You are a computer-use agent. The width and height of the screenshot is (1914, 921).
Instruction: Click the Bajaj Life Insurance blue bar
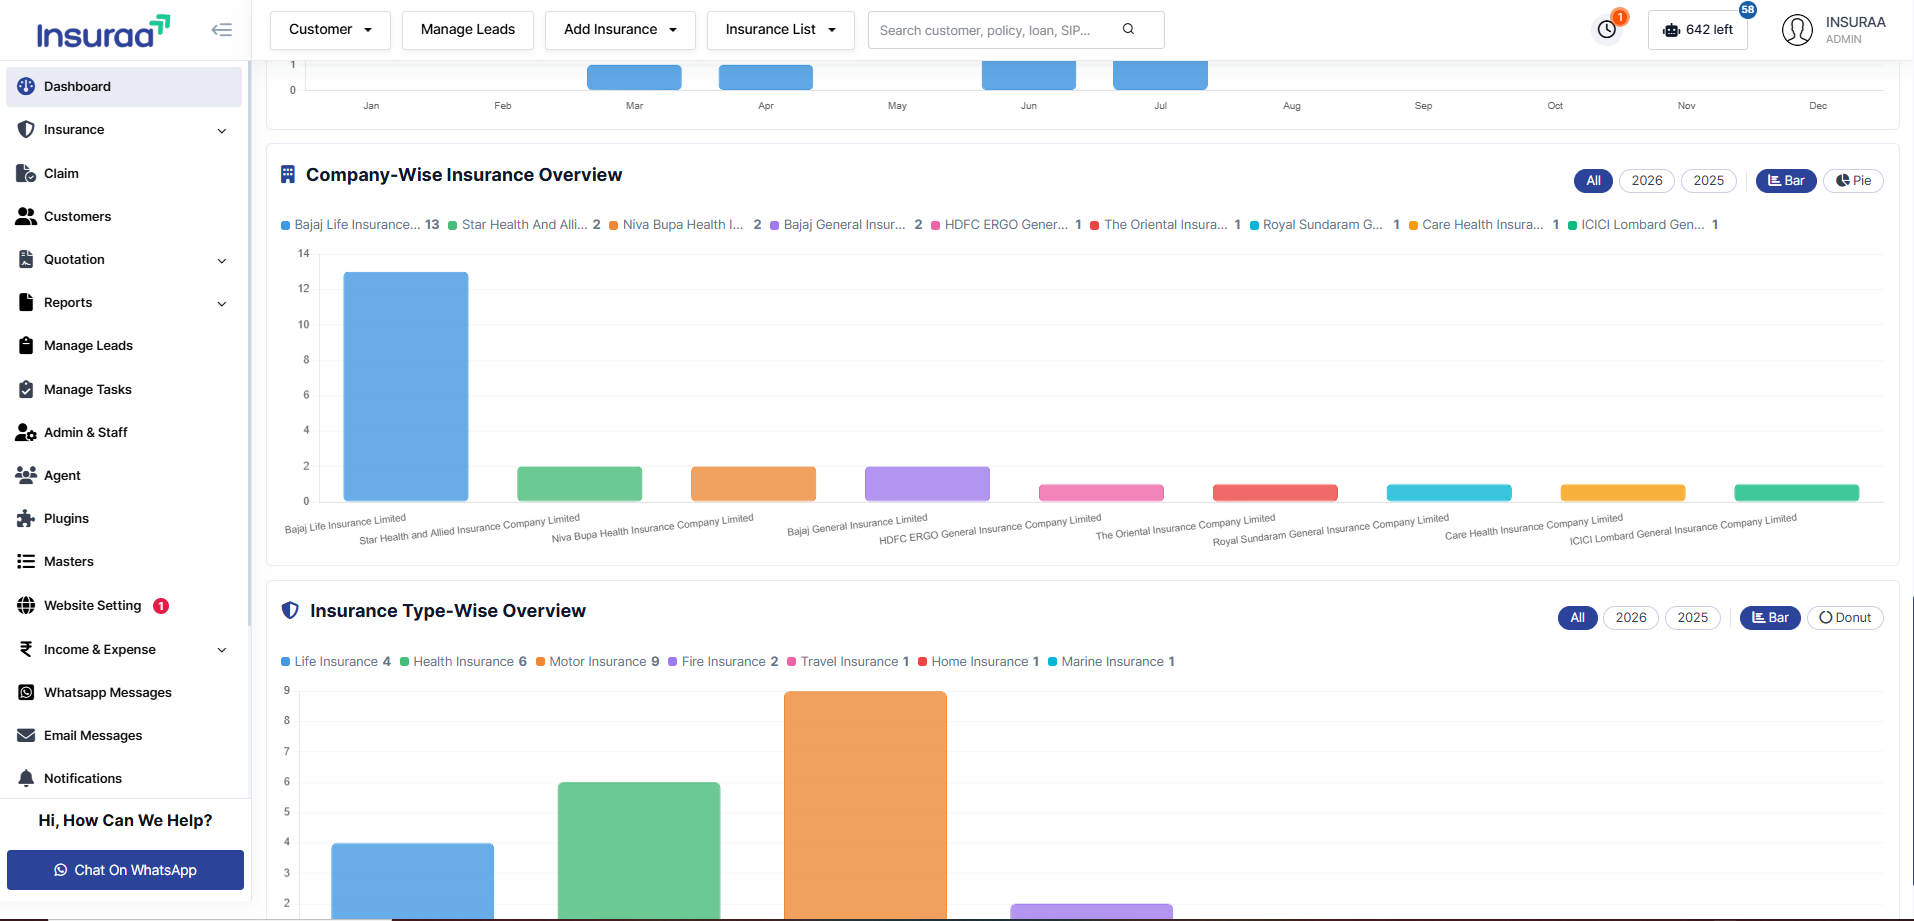(x=406, y=386)
